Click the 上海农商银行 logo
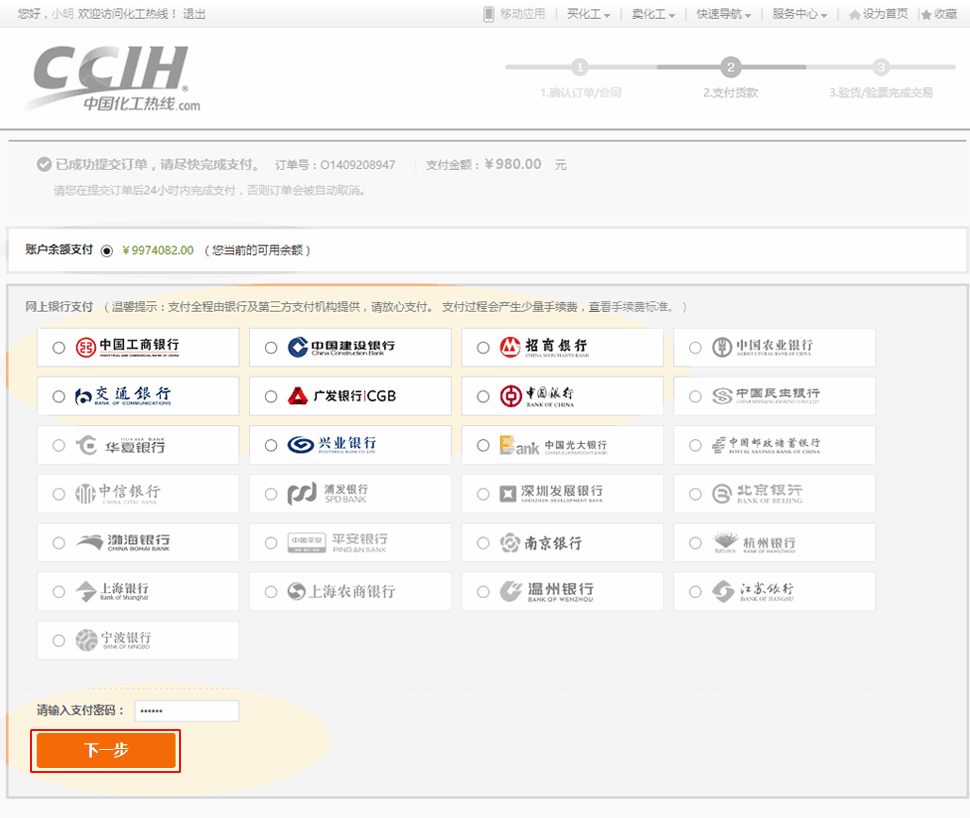 pyautogui.click(x=341, y=592)
